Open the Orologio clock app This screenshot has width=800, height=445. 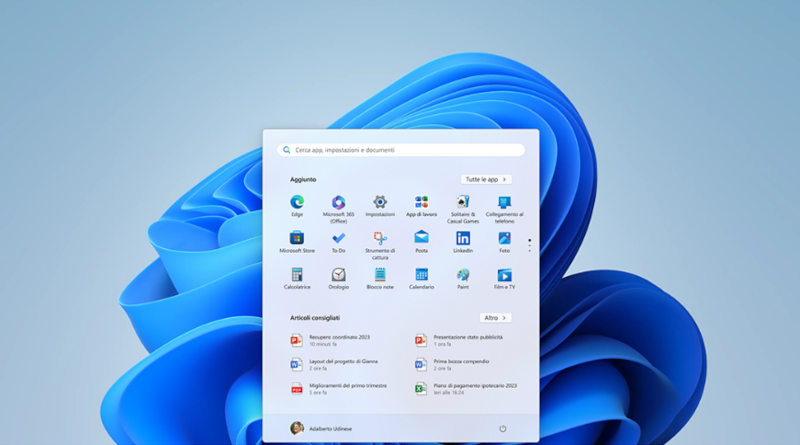click(338, 278)
